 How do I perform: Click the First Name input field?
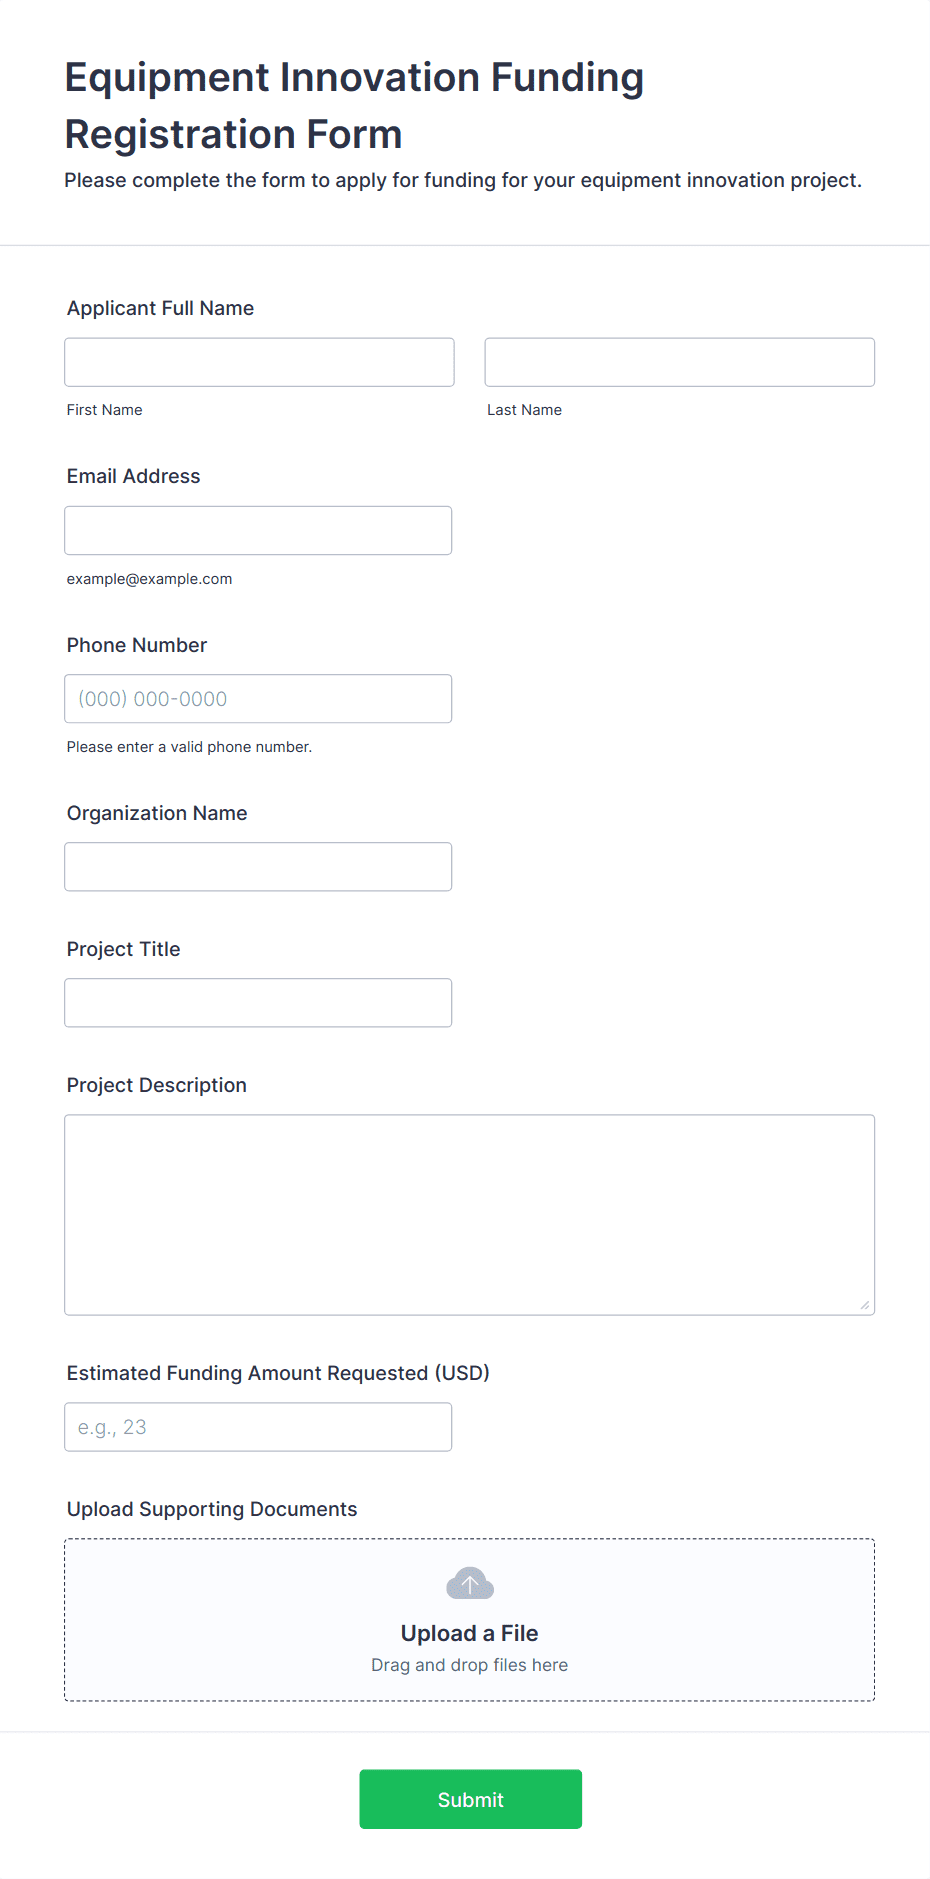[259, 362]
